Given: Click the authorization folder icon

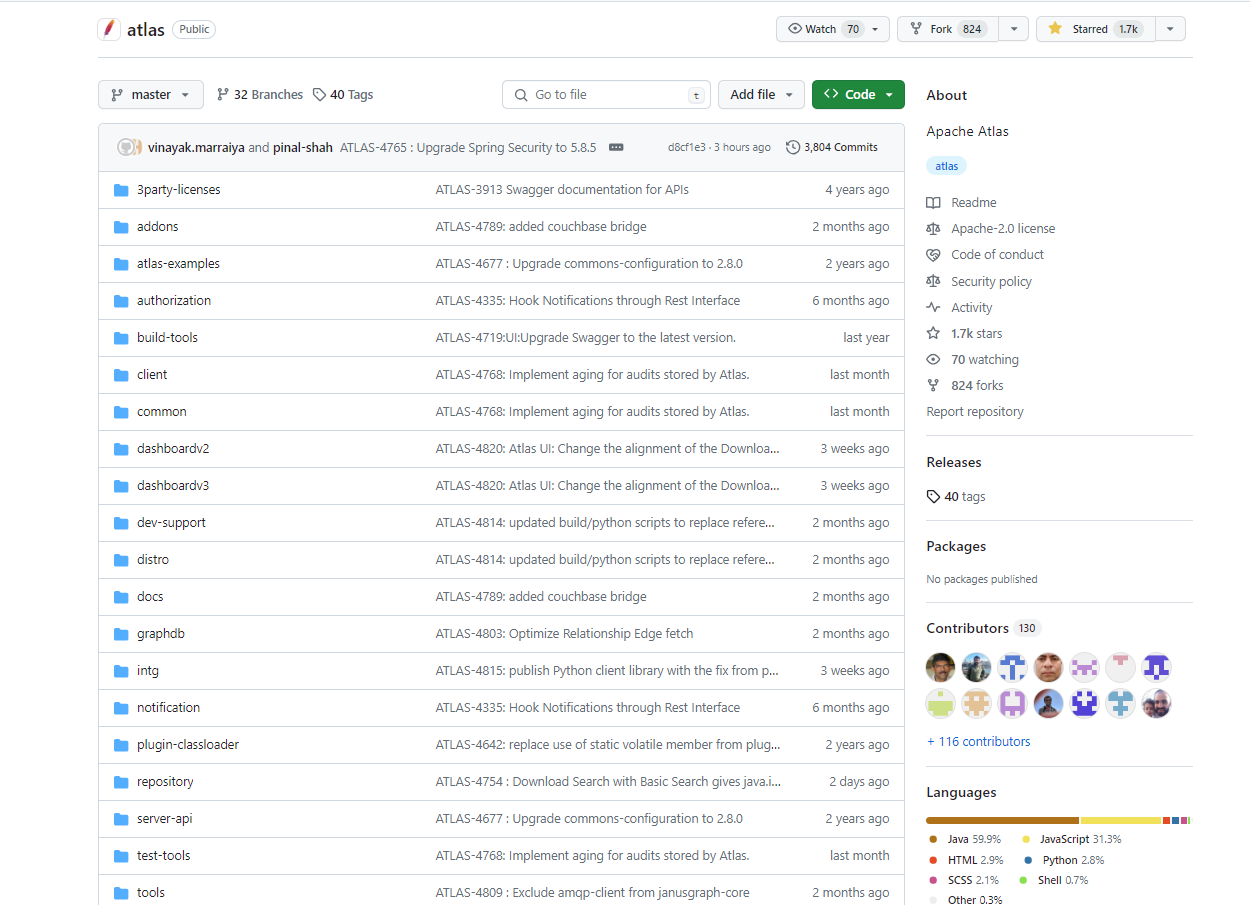Looking at the screenshot, I should (121, 301).
